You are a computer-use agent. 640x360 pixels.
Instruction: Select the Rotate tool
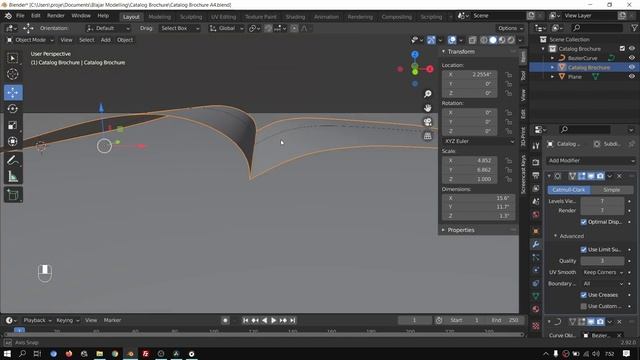tap(13, 109)
